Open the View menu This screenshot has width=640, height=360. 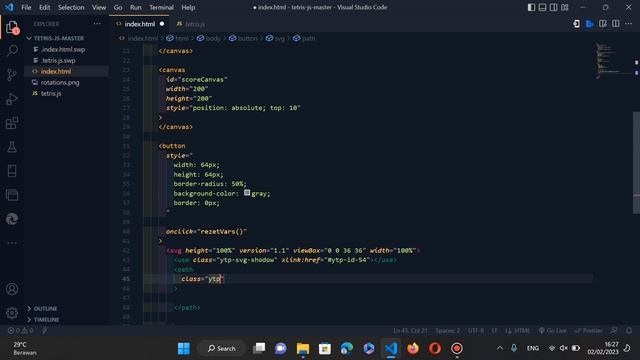tap(99, 7)
